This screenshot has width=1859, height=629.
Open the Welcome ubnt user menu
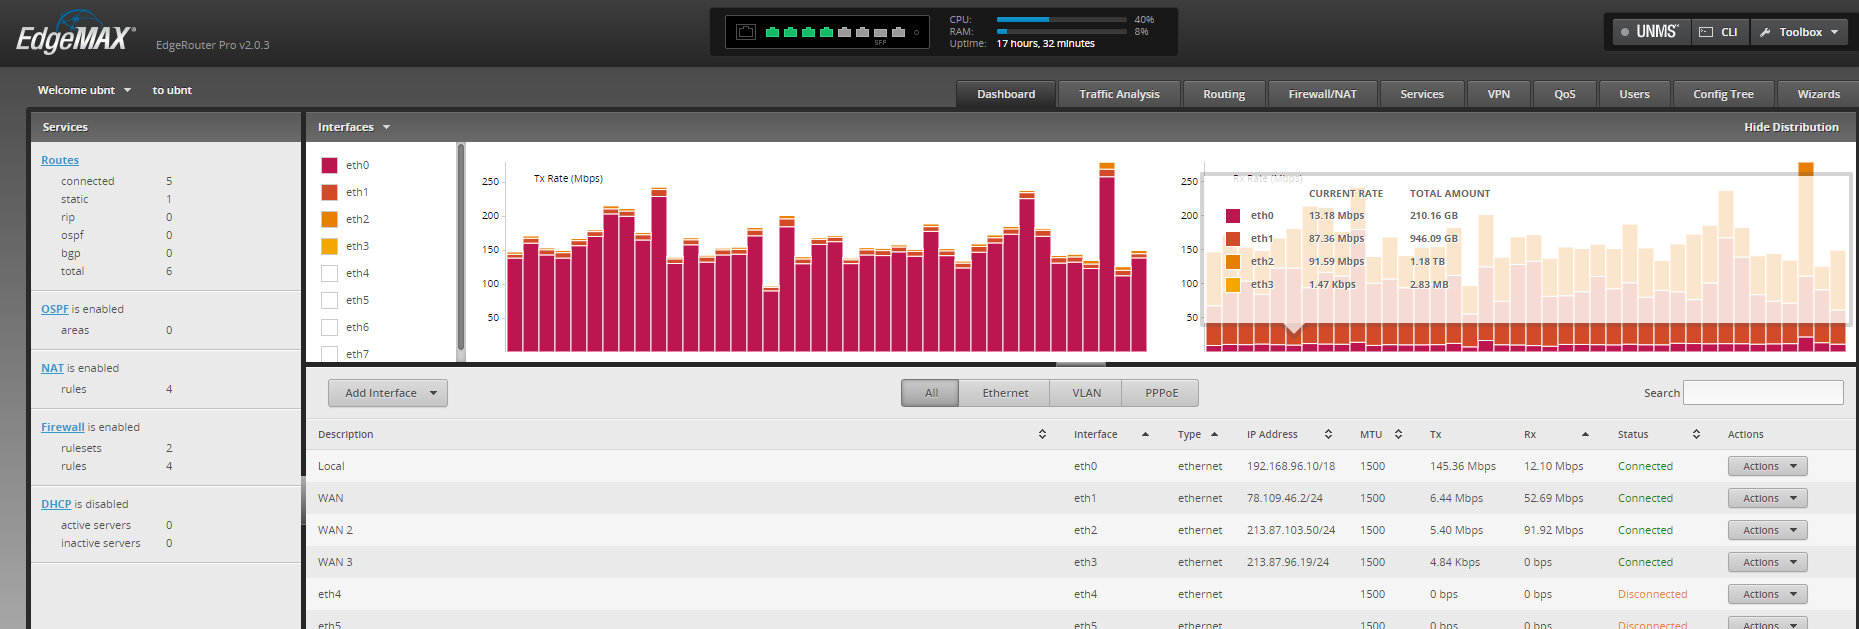[84, 90]
